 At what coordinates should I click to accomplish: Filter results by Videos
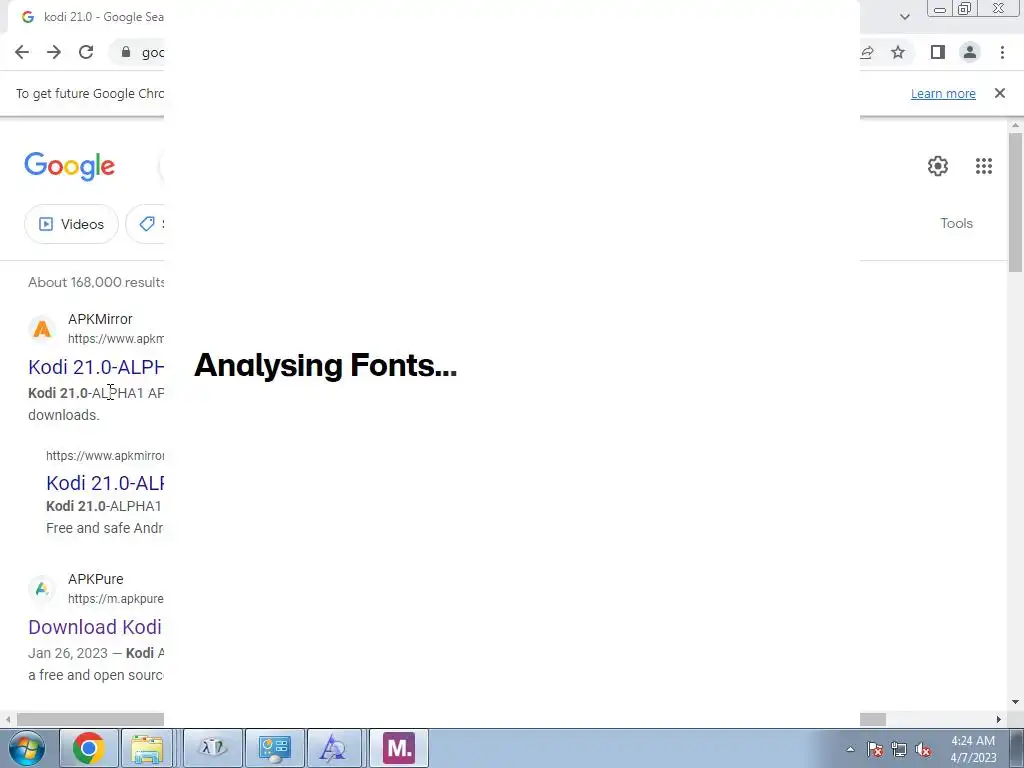pos(71,224)
